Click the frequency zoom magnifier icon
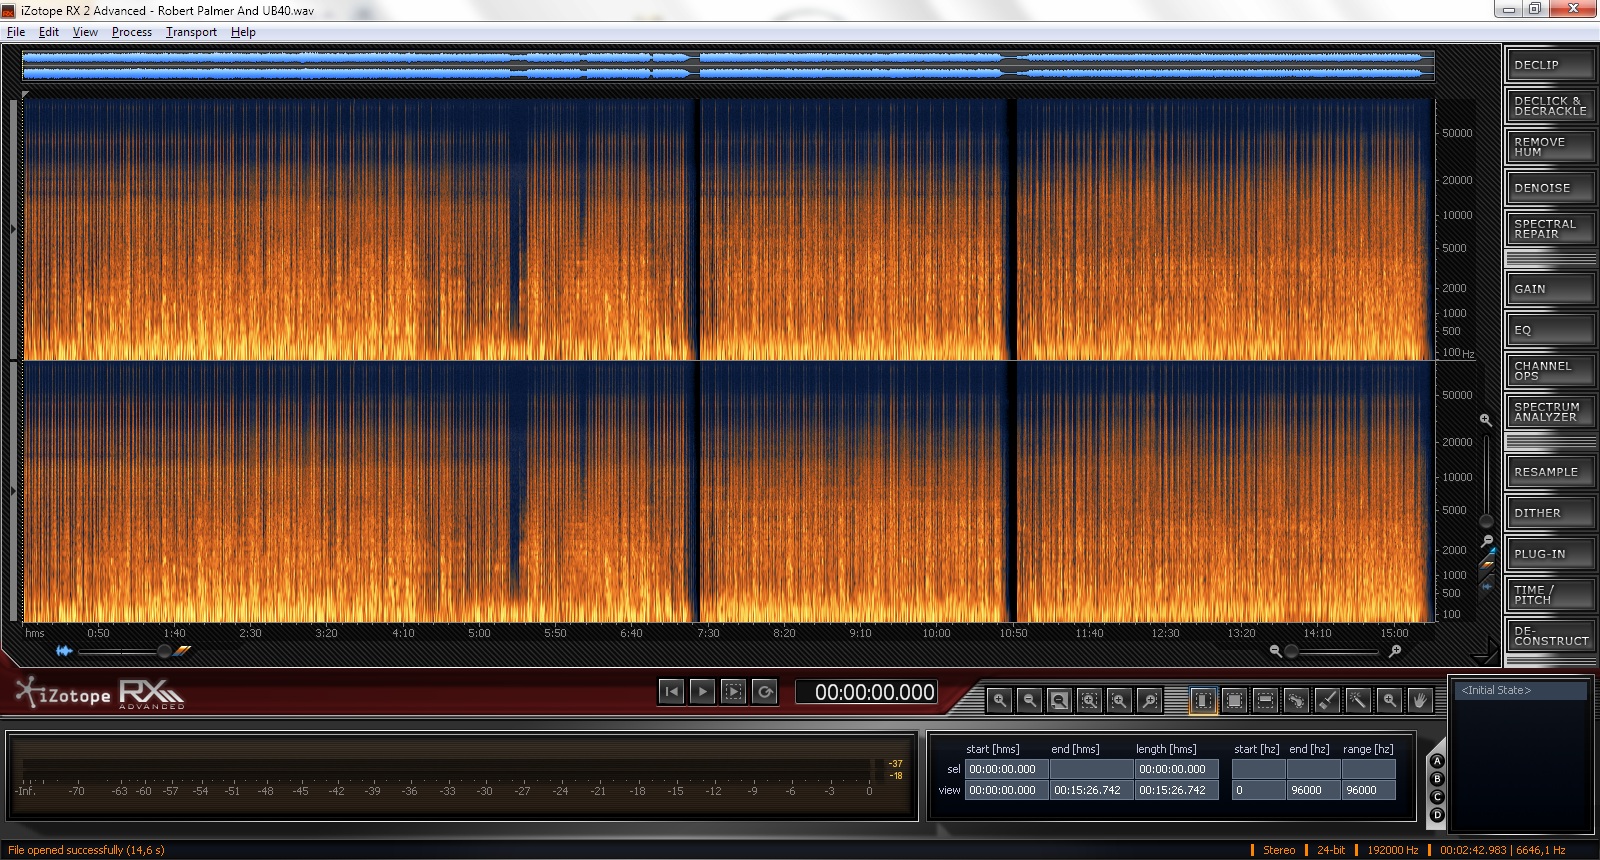Screen dimensions: 1600x860 (1149, 701)
